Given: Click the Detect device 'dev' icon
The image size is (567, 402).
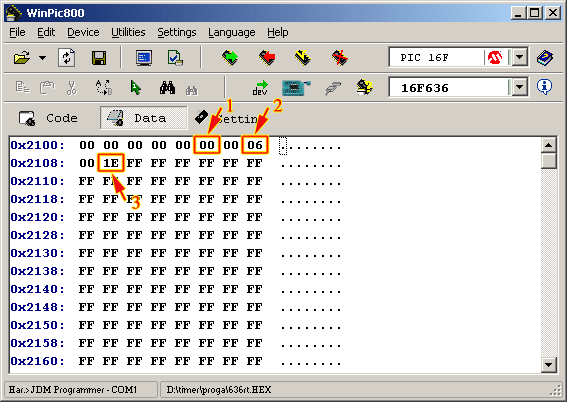Looking at the screenshot, I should tap(260, 87).
